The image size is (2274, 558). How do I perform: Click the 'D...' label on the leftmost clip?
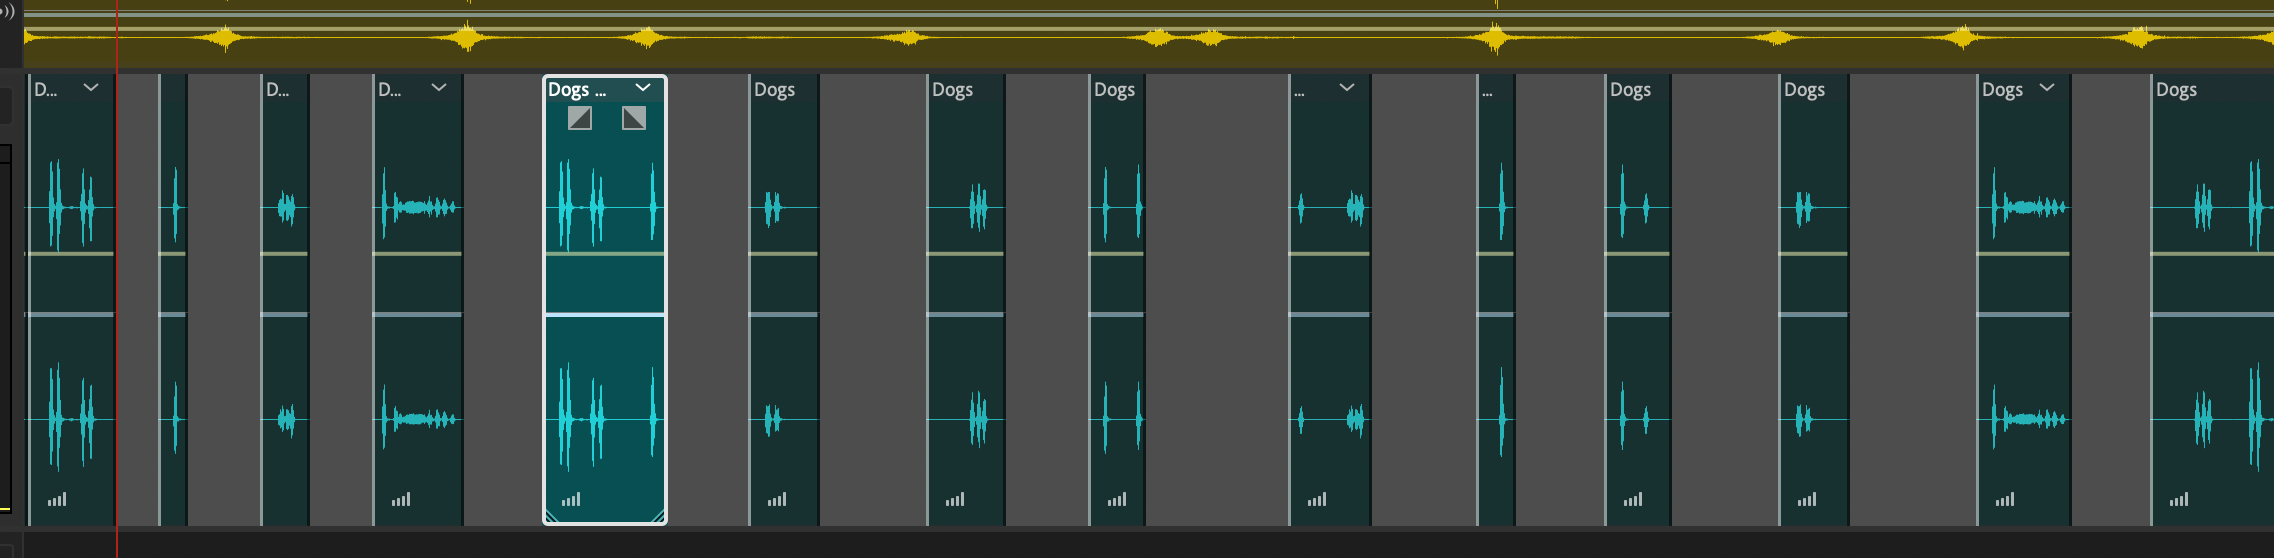[46, 89]
